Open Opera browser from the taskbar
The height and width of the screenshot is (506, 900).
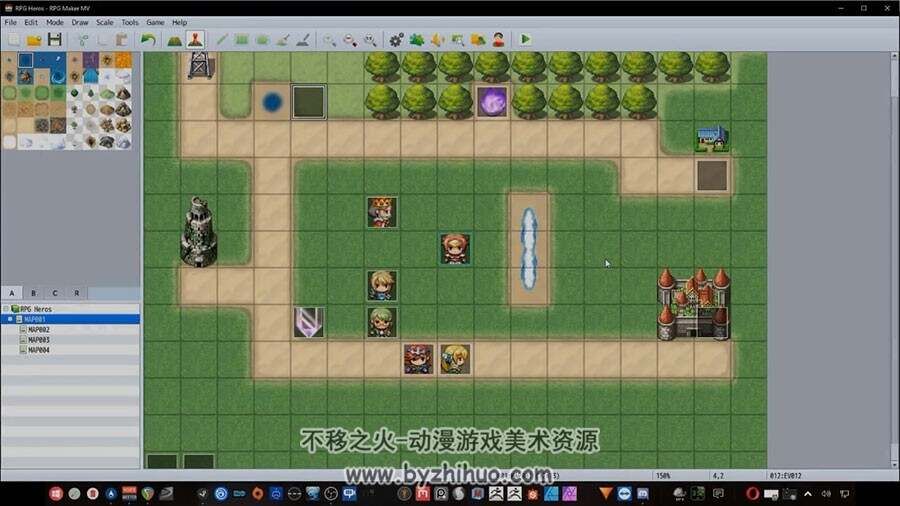[752, 493]
